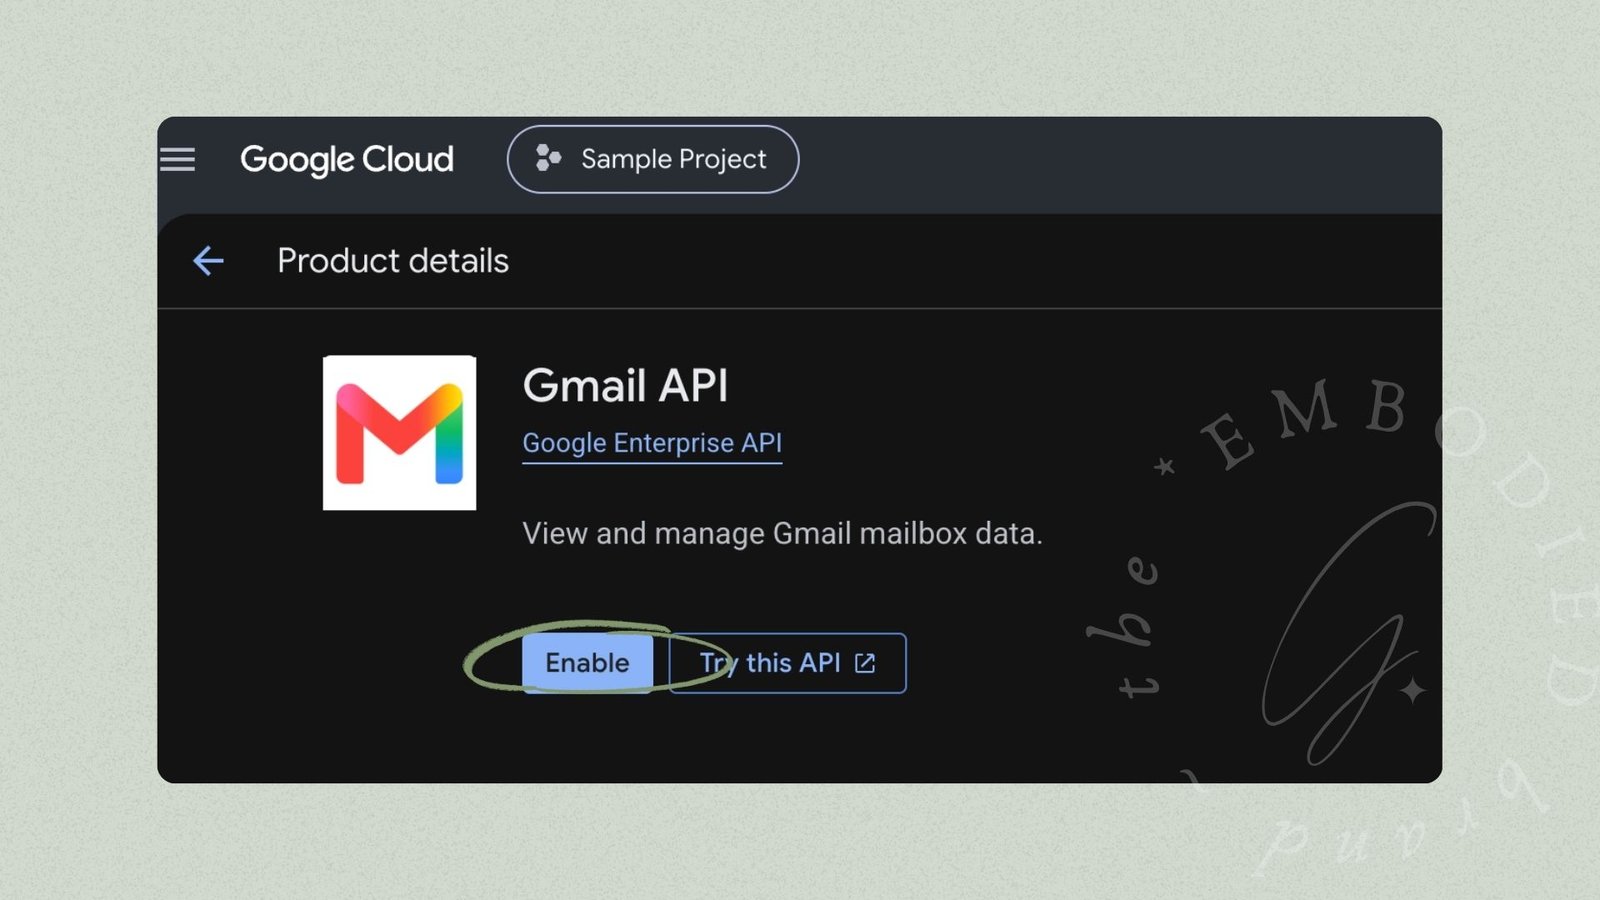Screen dimensions: 1600x900
Task: Click the small star before EMBODIED text
Action: pos(1164,466)
